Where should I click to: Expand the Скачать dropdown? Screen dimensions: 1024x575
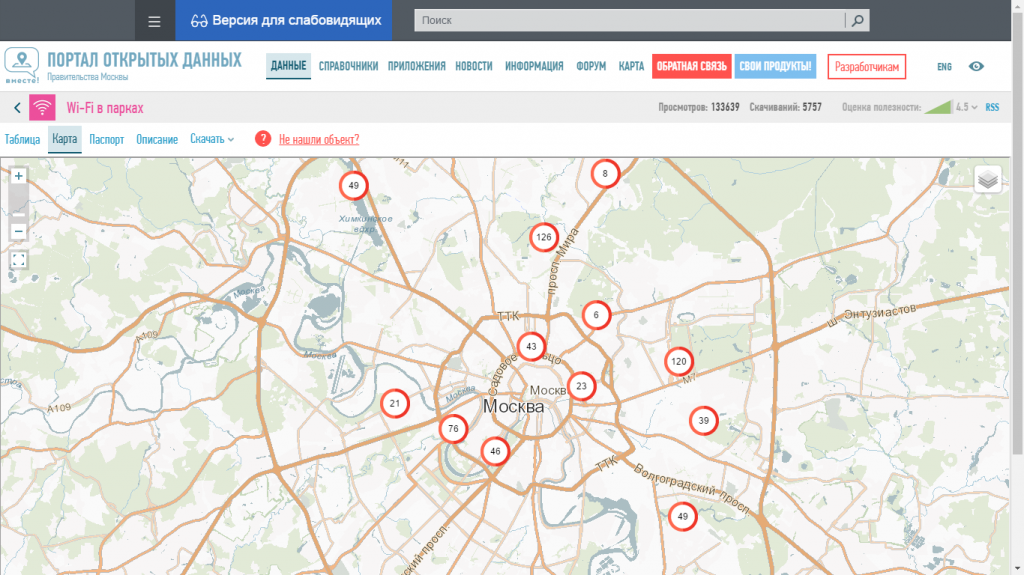(212, 139)
